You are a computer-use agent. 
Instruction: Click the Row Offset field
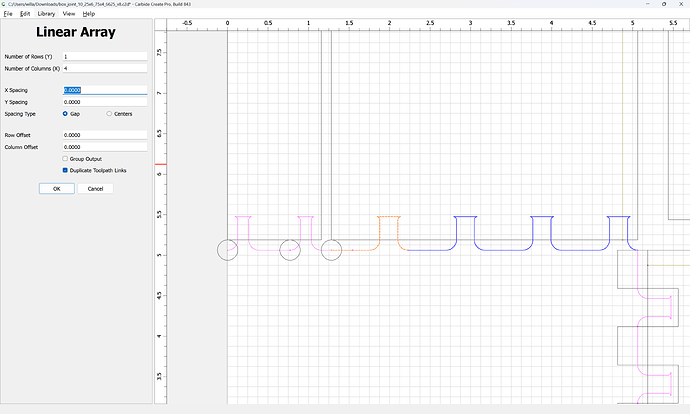coord(105,135)
